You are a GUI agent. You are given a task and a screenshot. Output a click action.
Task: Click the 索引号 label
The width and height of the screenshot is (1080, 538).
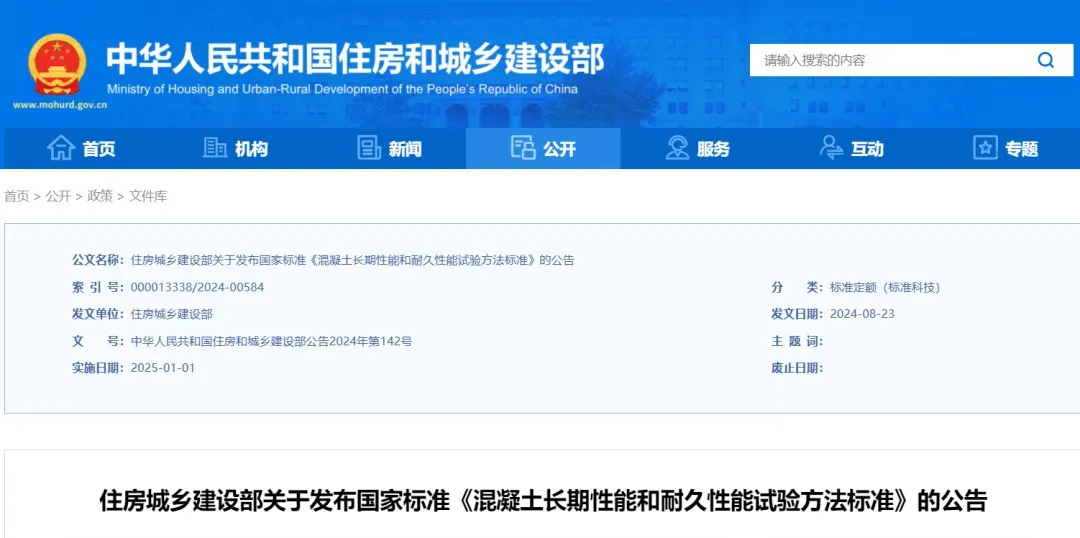tap(98, 287)
